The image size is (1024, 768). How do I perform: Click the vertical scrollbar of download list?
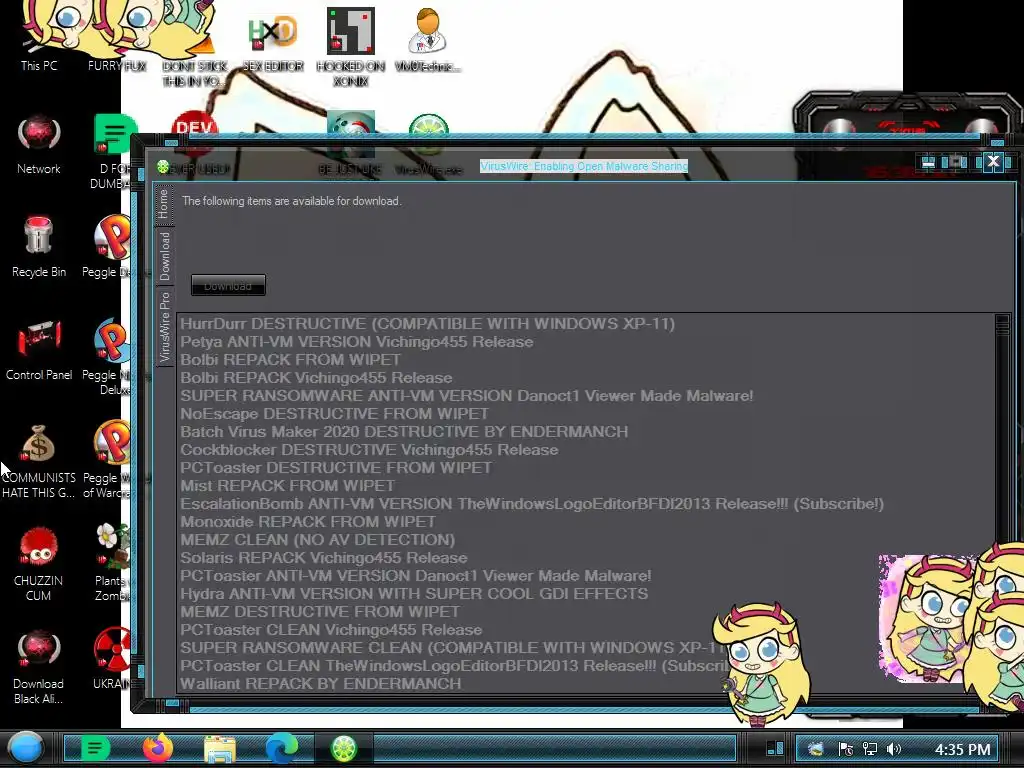(x=1002, y=503)
